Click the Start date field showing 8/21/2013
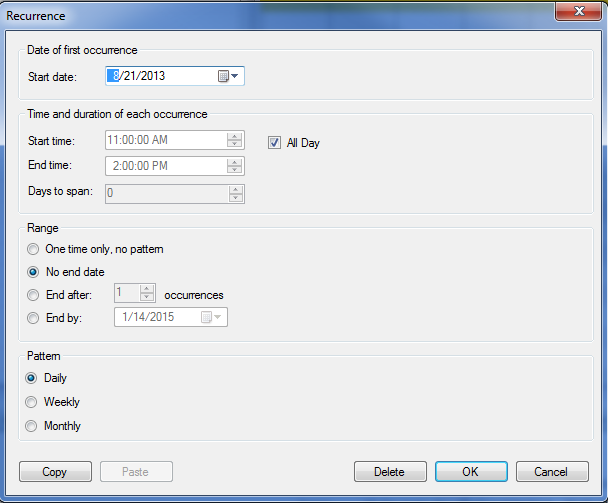The width and height of the screenshot is (608, 503). coord(175,76)
